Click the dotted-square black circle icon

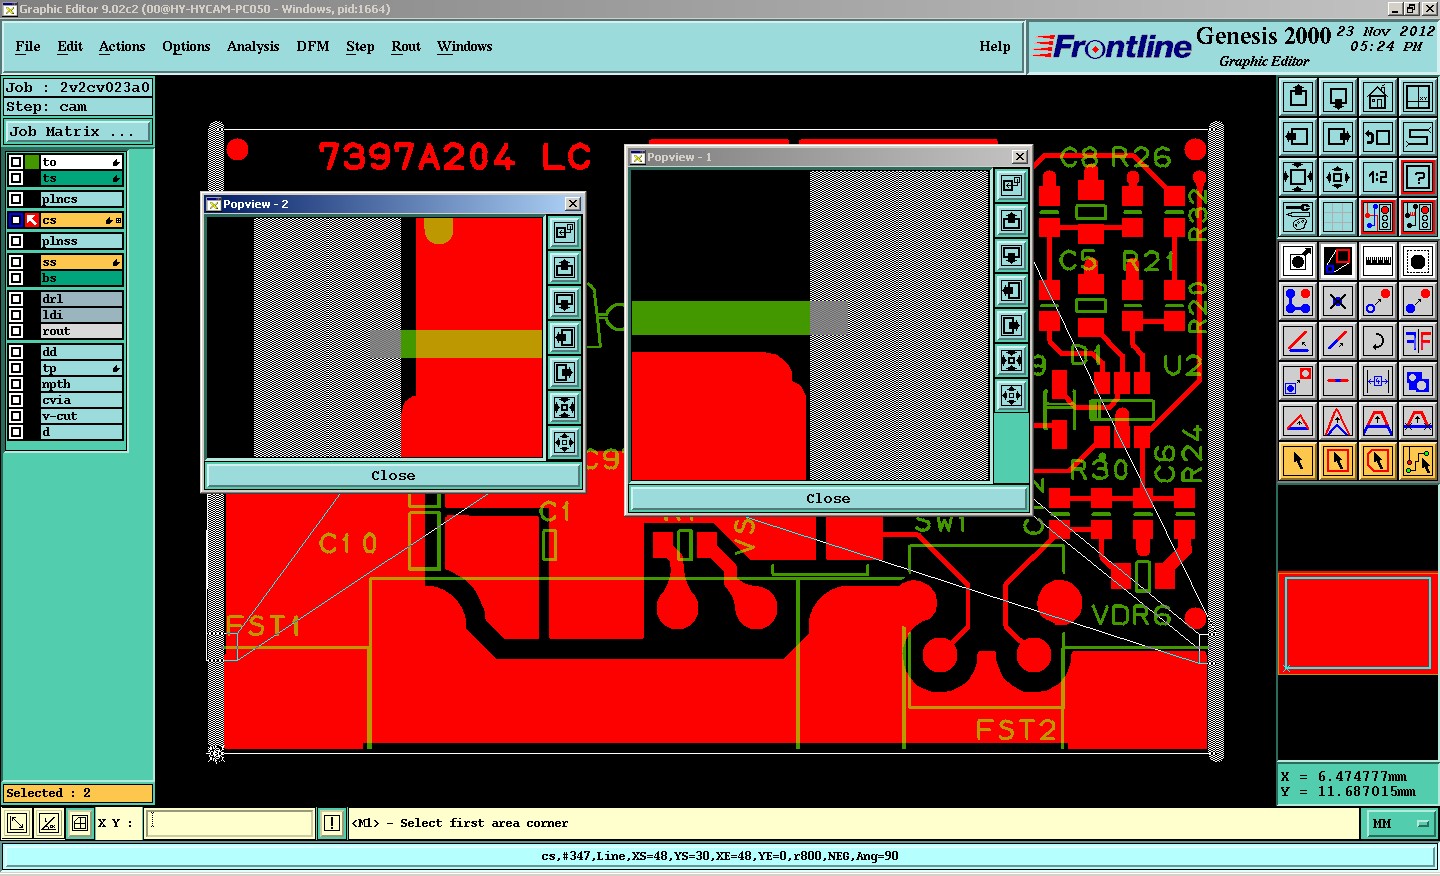(1418, 262)
